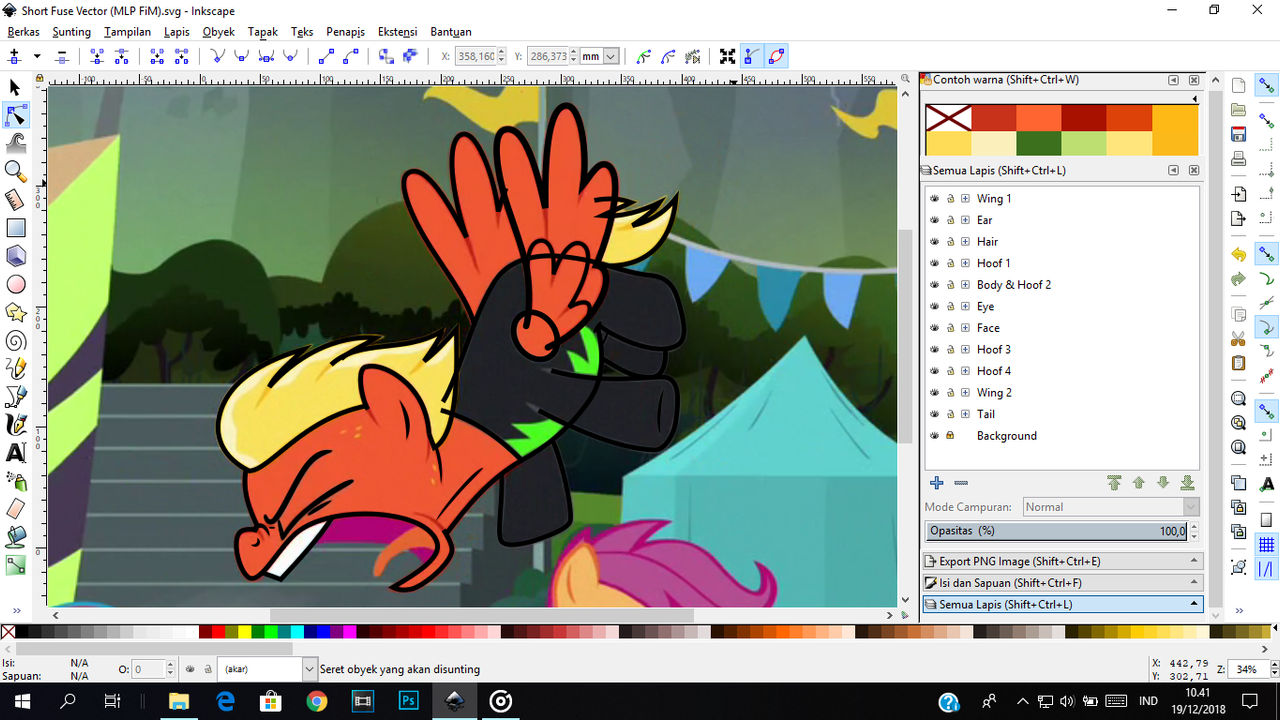Expand Isi dan Sapuan panel
The image size is (1280, 720).
pyautogui.click(x=1062, y=583)
